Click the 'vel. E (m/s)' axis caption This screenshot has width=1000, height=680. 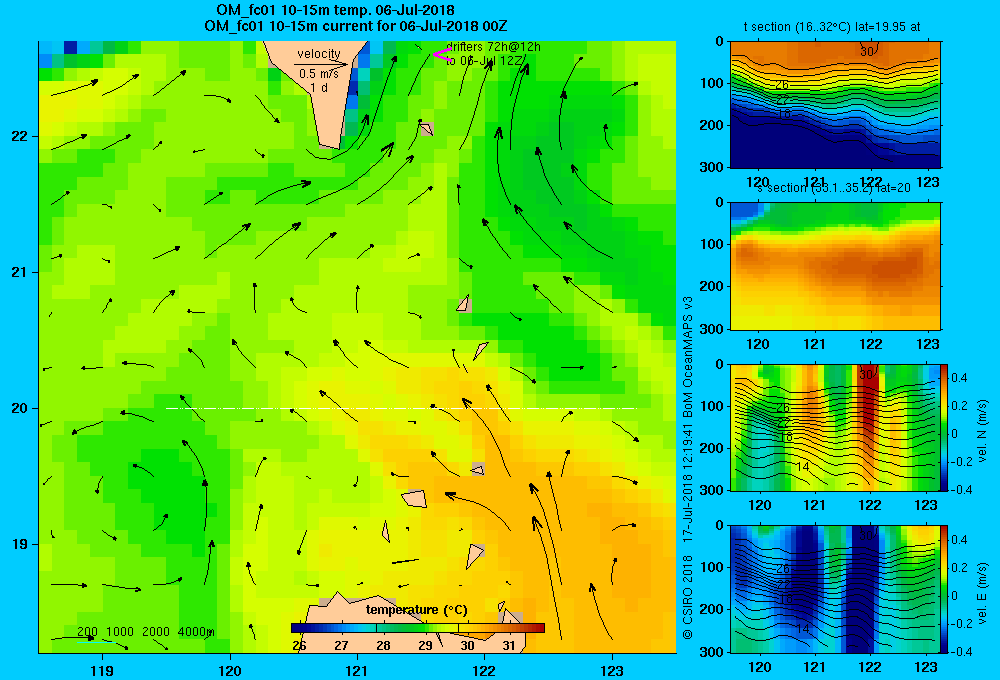(982, 593)
